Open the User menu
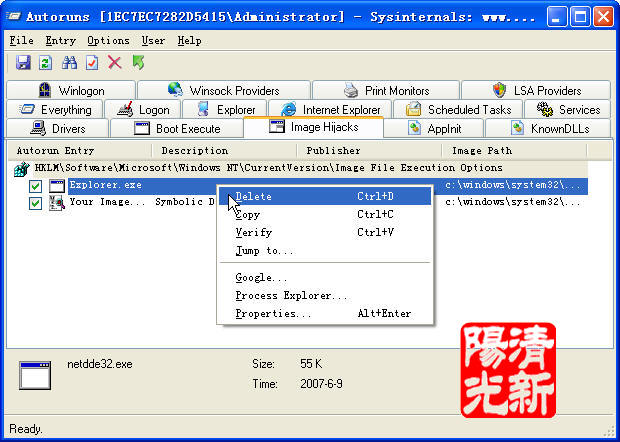The width and height of the screenshot is (620, 442). point(153,40)
